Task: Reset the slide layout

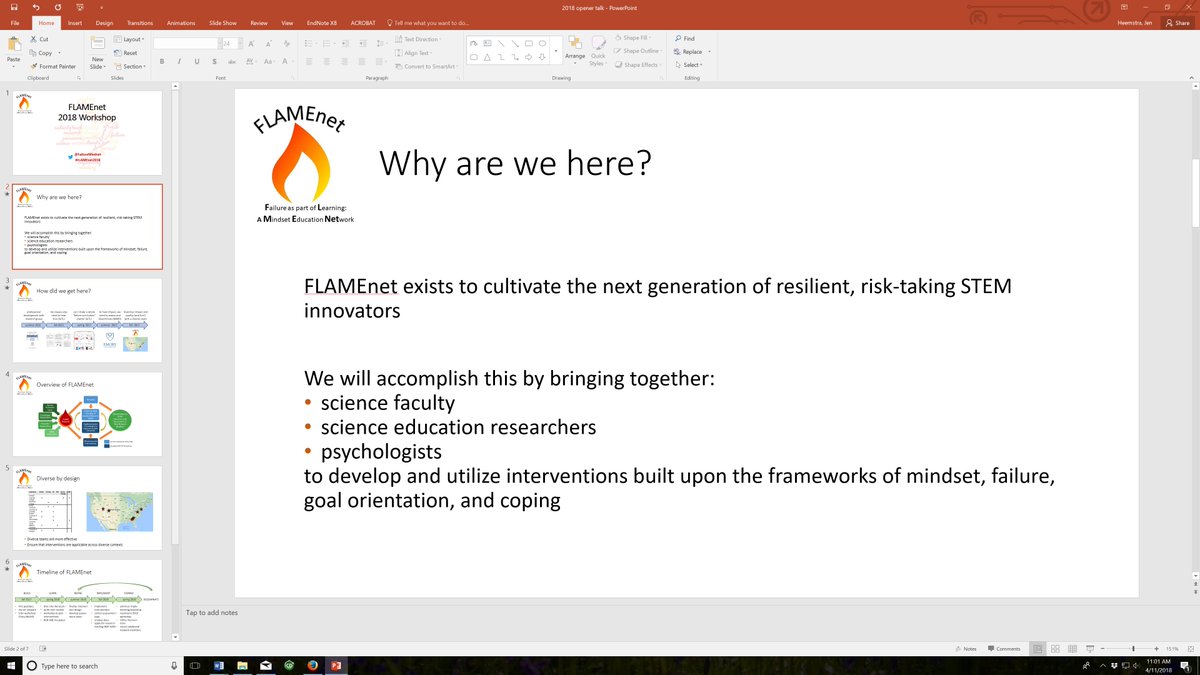Action: tap(125, 53)
